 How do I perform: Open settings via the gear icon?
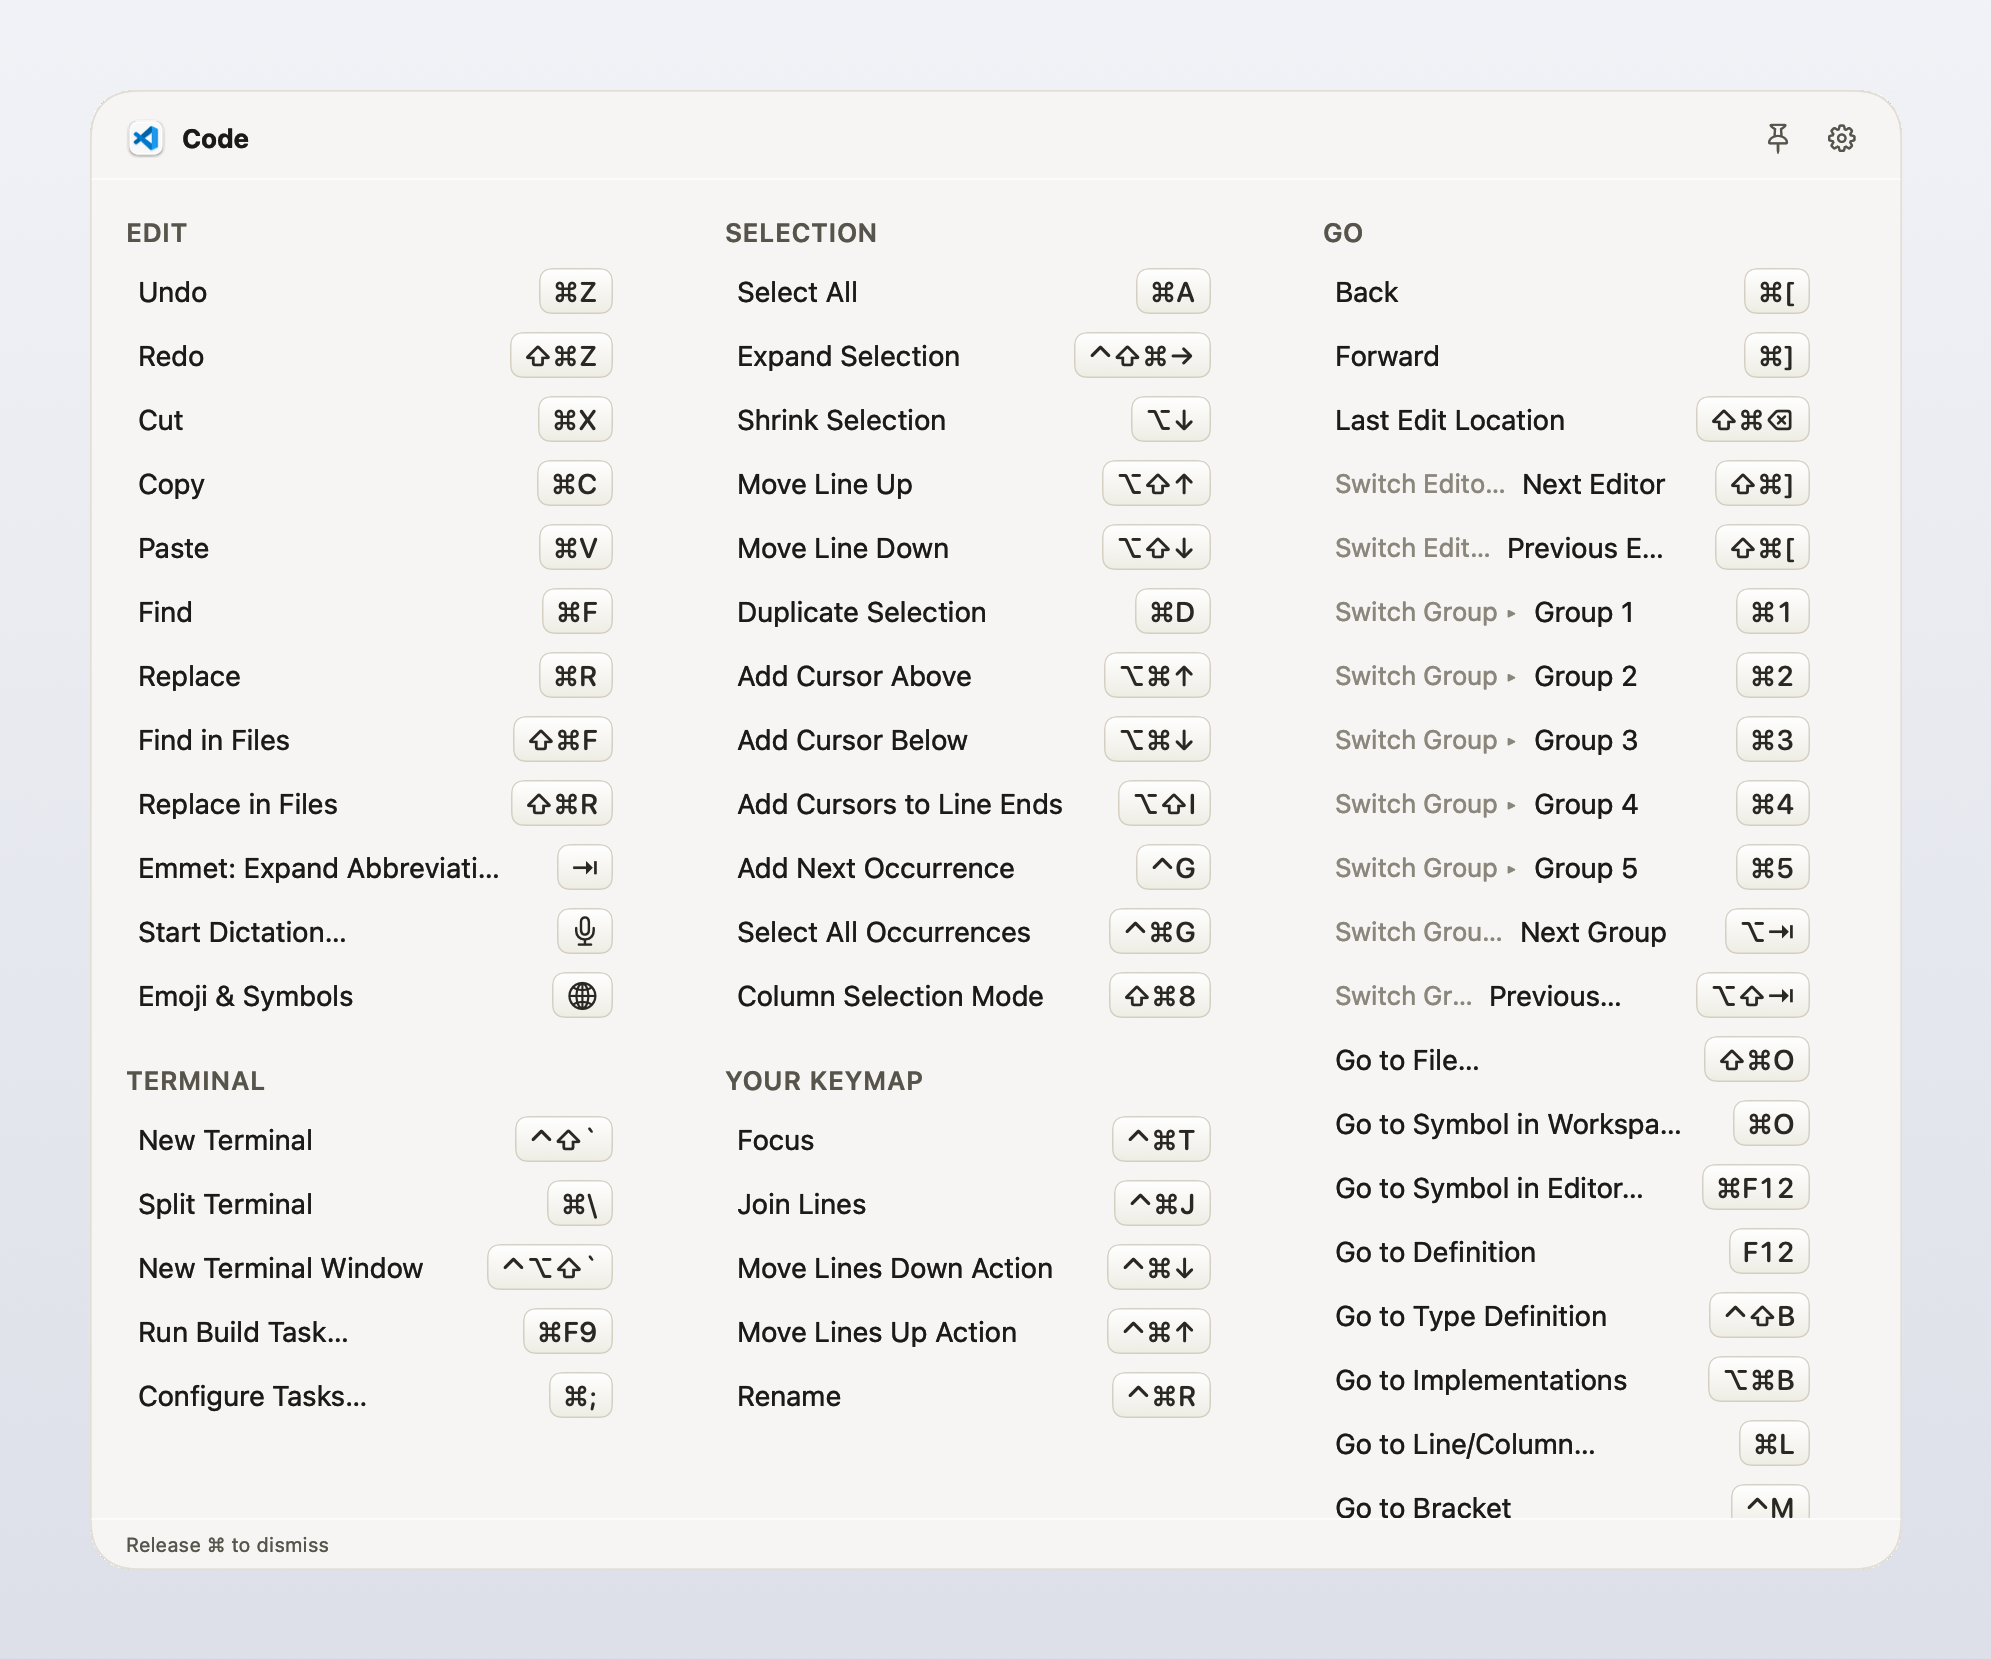(1841, 138)
